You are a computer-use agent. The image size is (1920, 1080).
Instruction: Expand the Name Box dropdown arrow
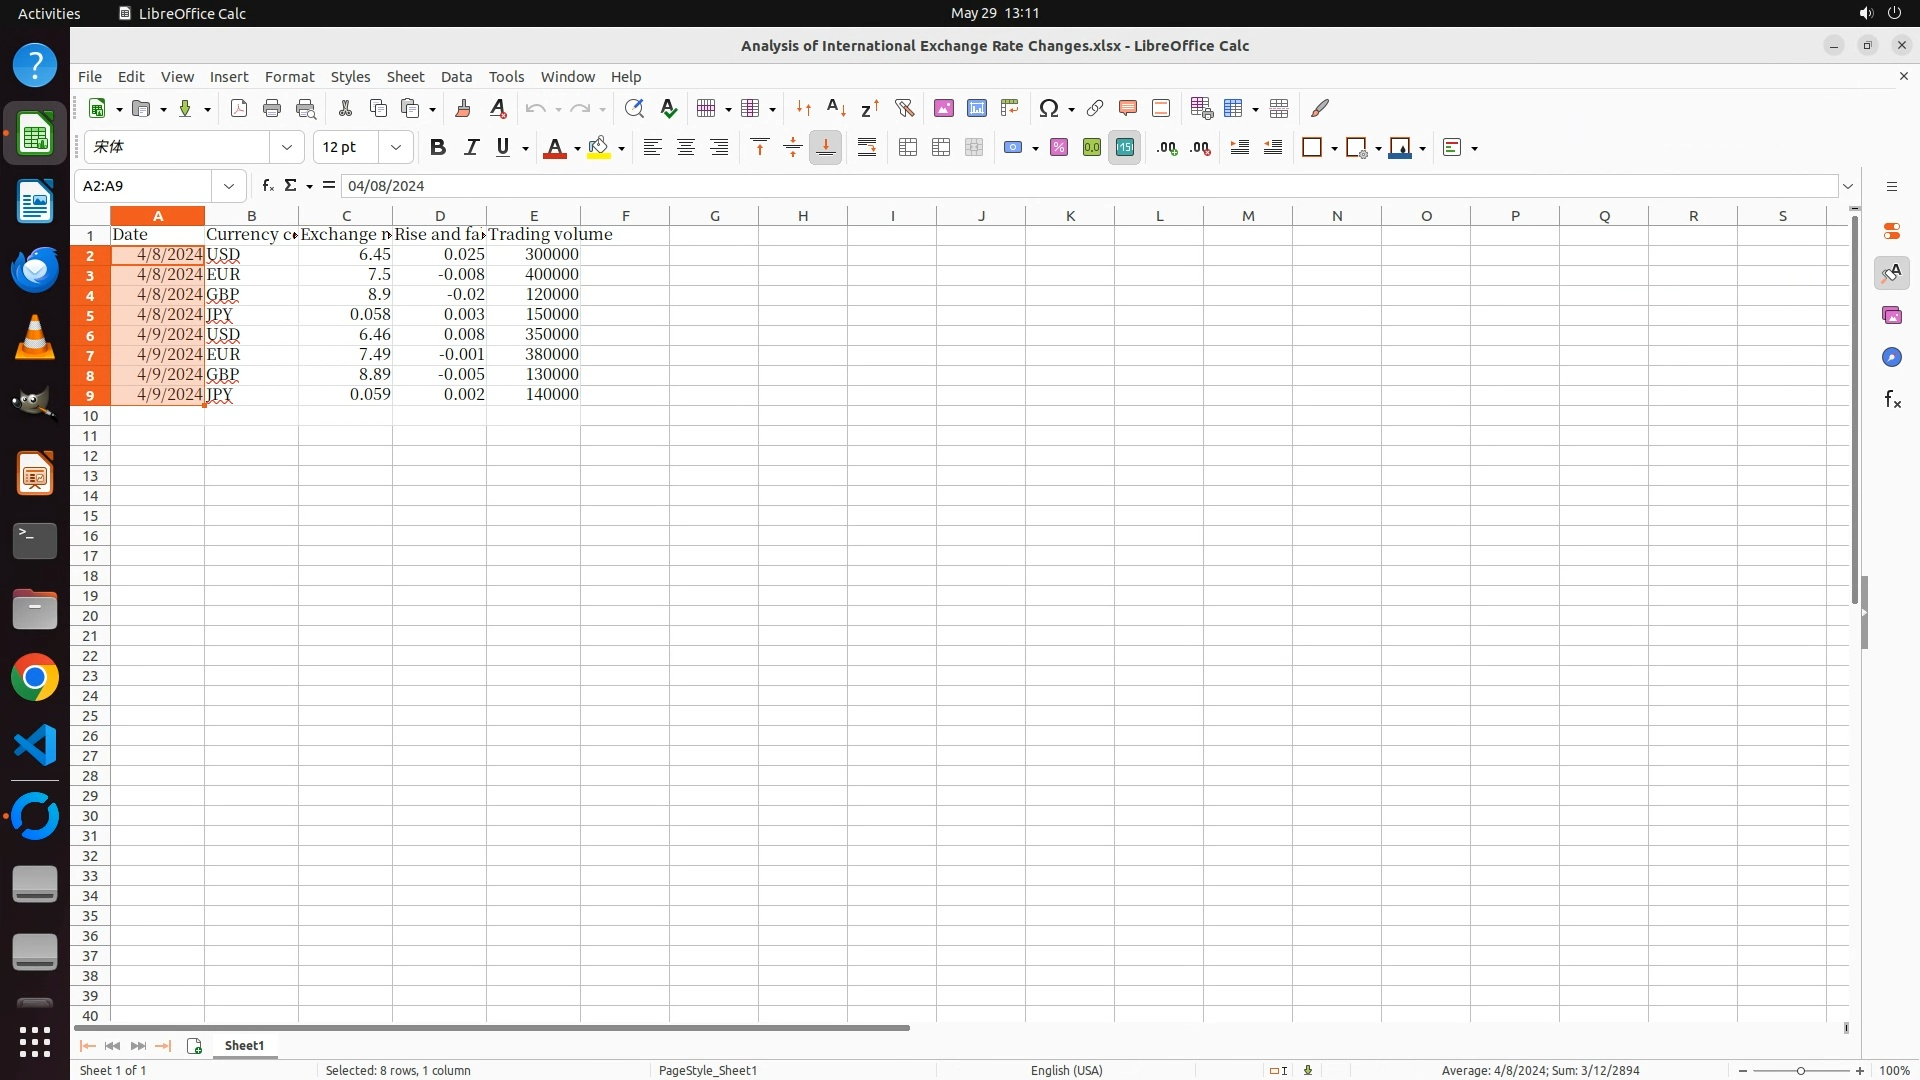point(229,186)
